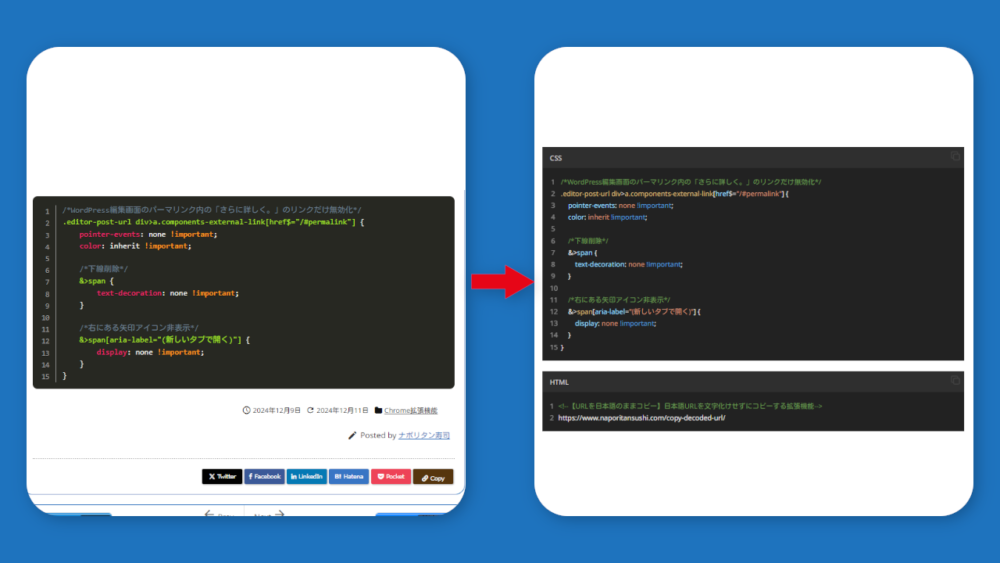Open the author link ナポリタン寿司
Image resolution: width=1000 pixels, height=563 pixels.
pos(424,435)
